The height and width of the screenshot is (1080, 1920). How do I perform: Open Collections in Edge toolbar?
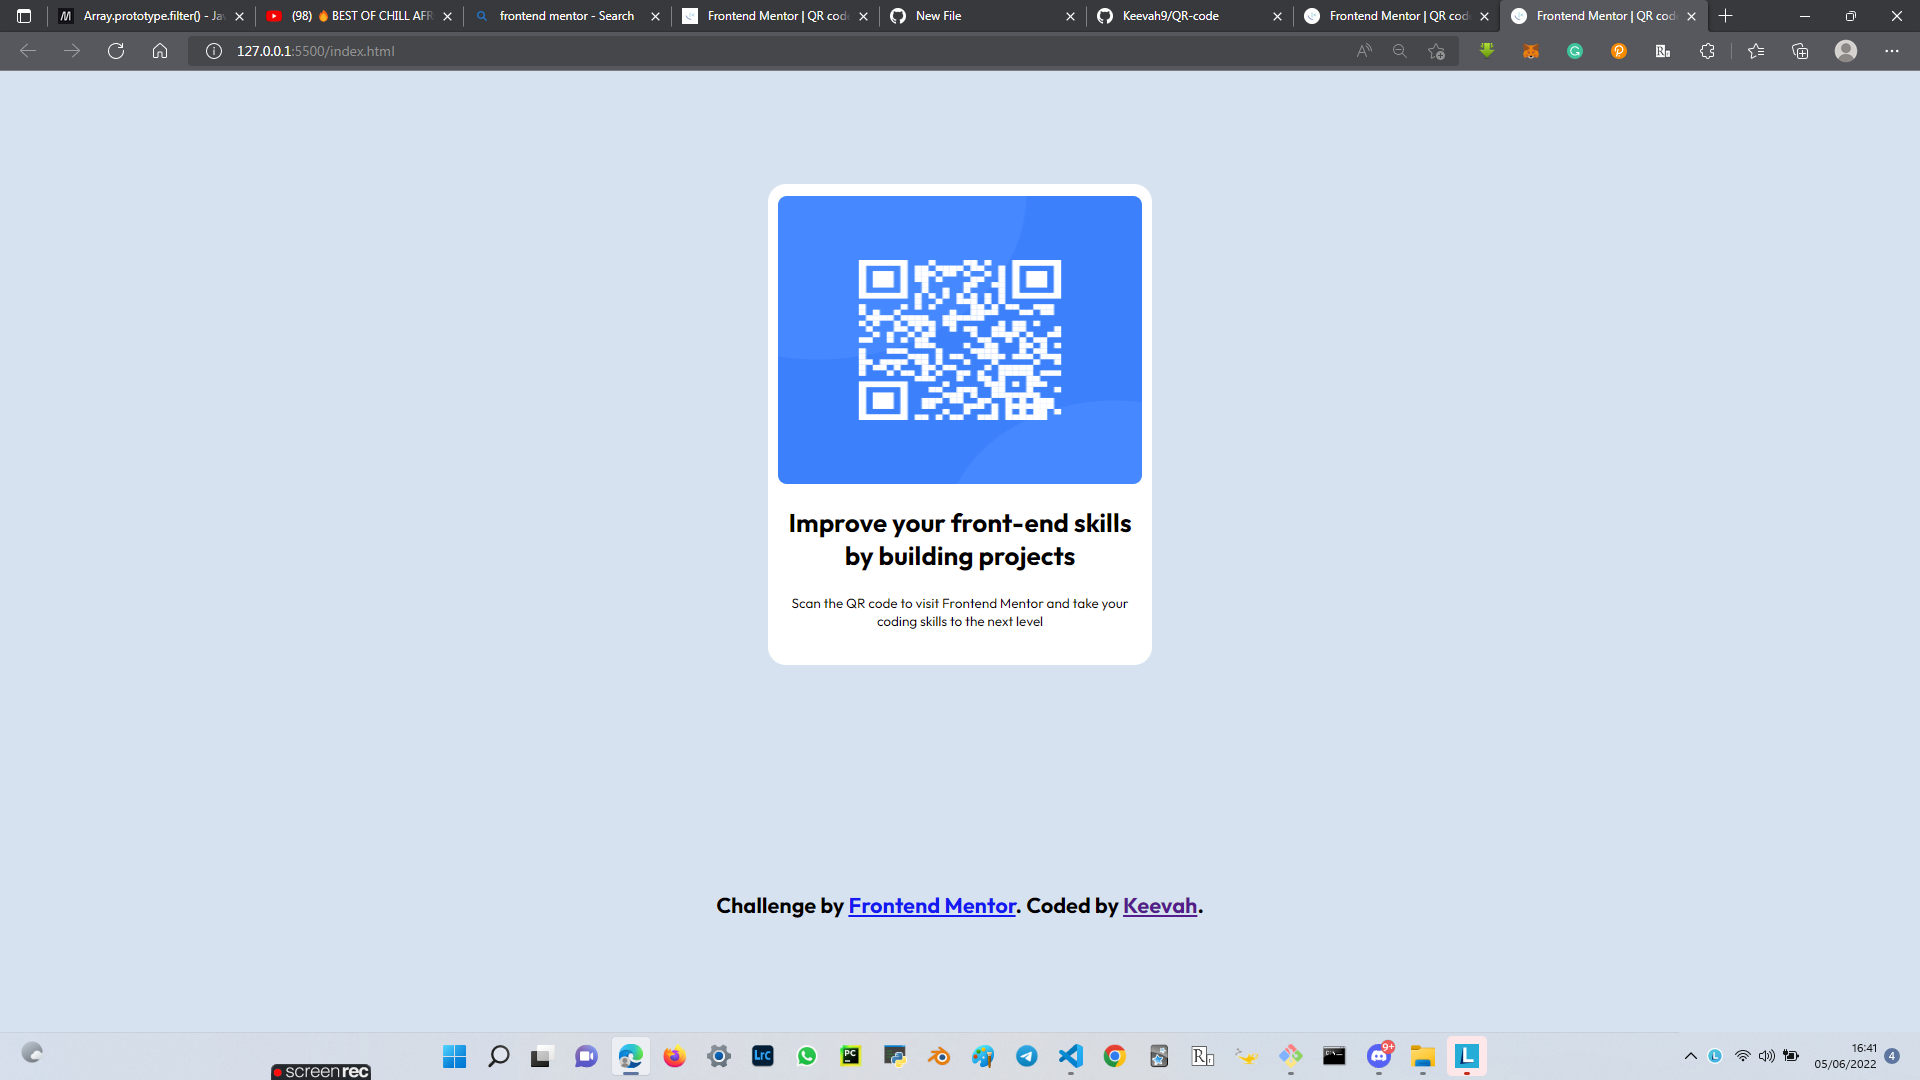coord(1800,51)
